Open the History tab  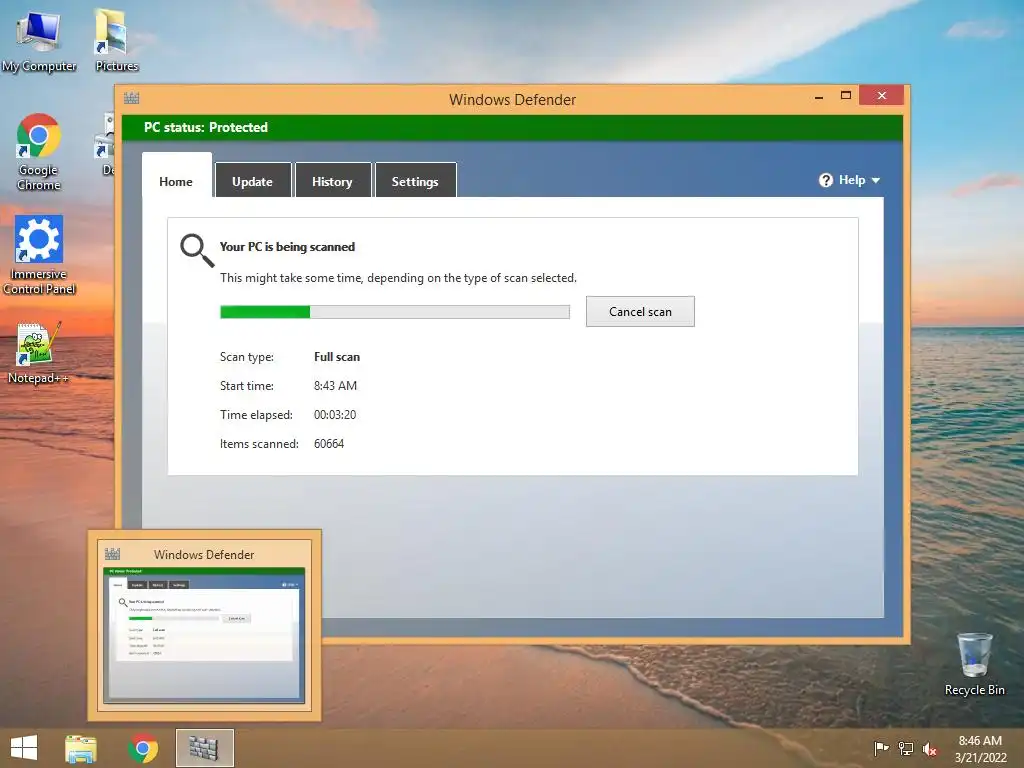coord(332,180)
